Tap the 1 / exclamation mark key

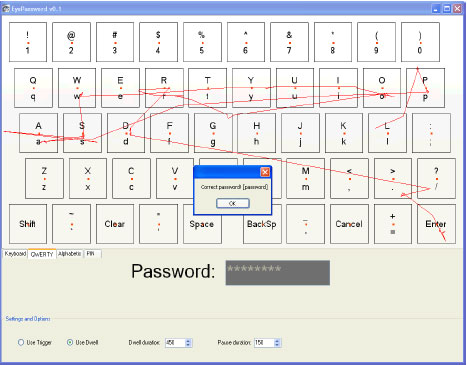point(28,42)
